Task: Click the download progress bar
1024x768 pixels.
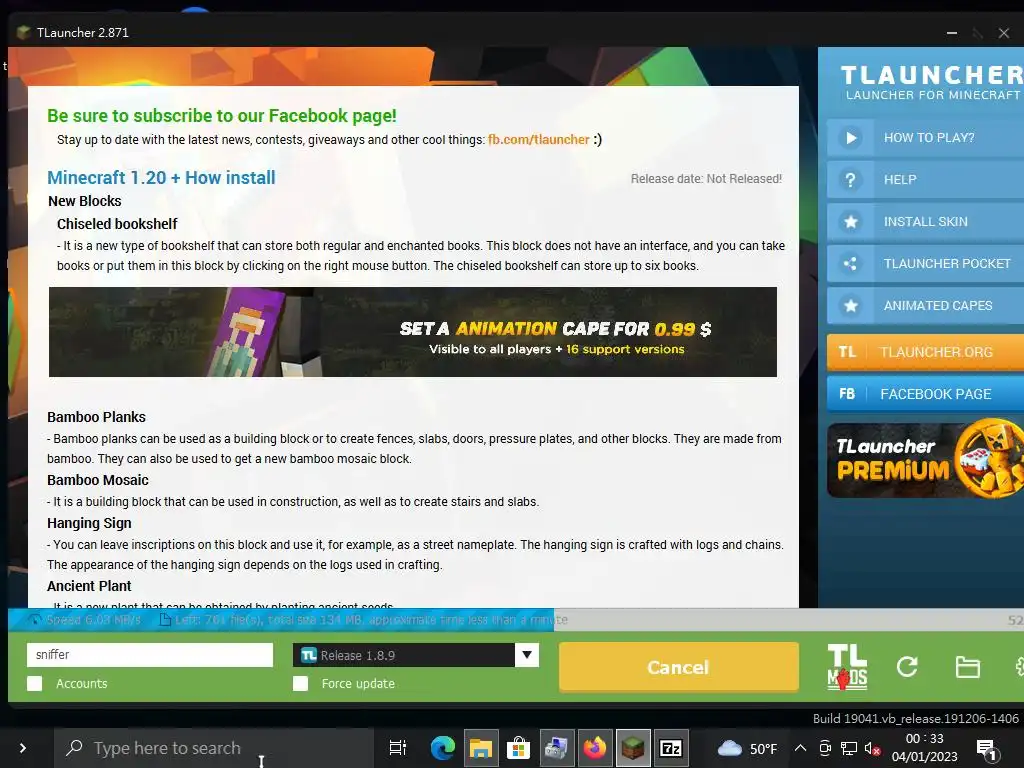Action: coord(516,620)
